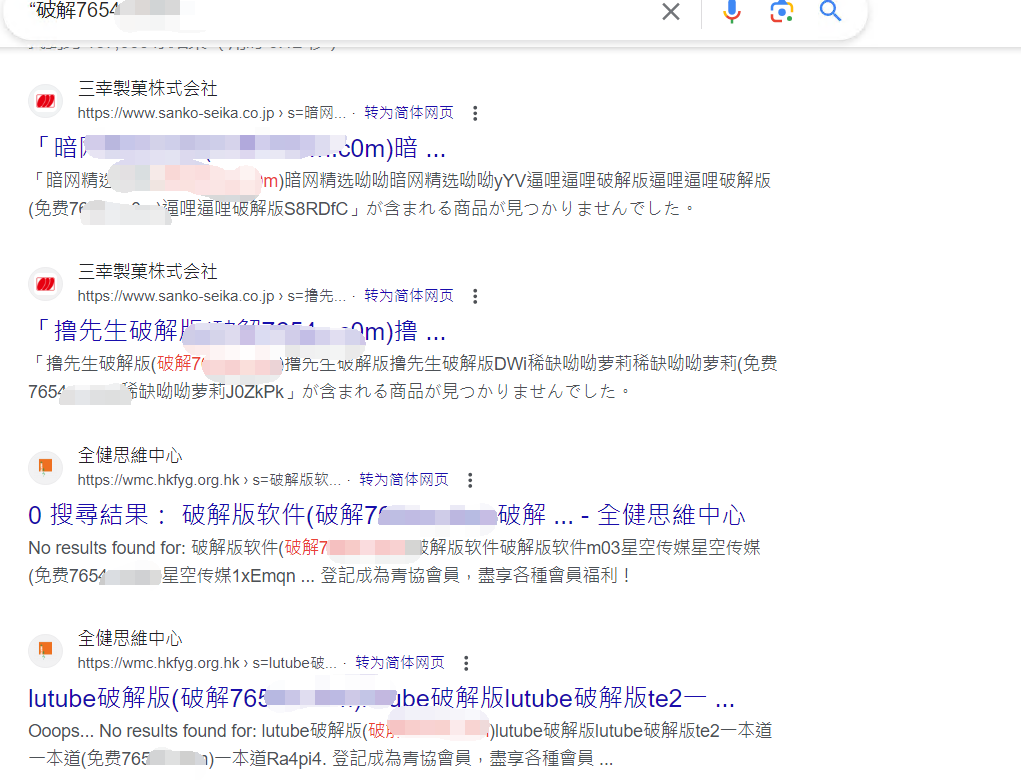Click the 全健思維中心 name above s=破解版软 URL
The height and width of the screenshot is (783, 1021).
pos(130,455)
